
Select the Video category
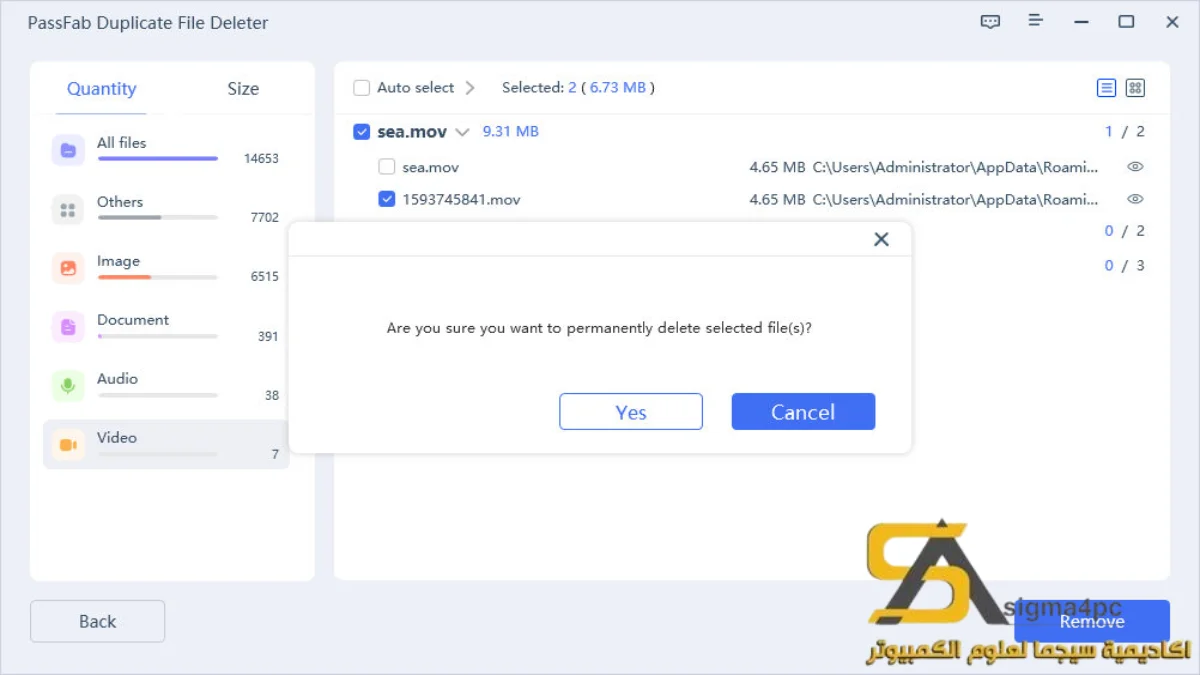pos(166,444)
